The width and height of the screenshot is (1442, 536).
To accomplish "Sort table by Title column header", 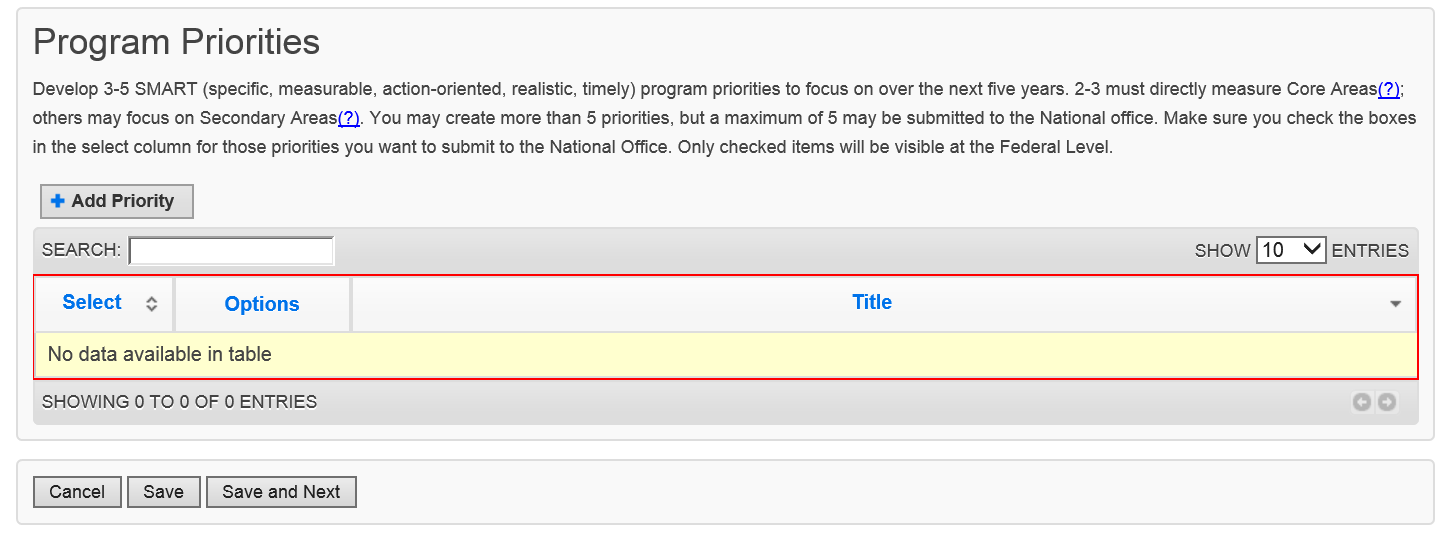I will (872, 302).
